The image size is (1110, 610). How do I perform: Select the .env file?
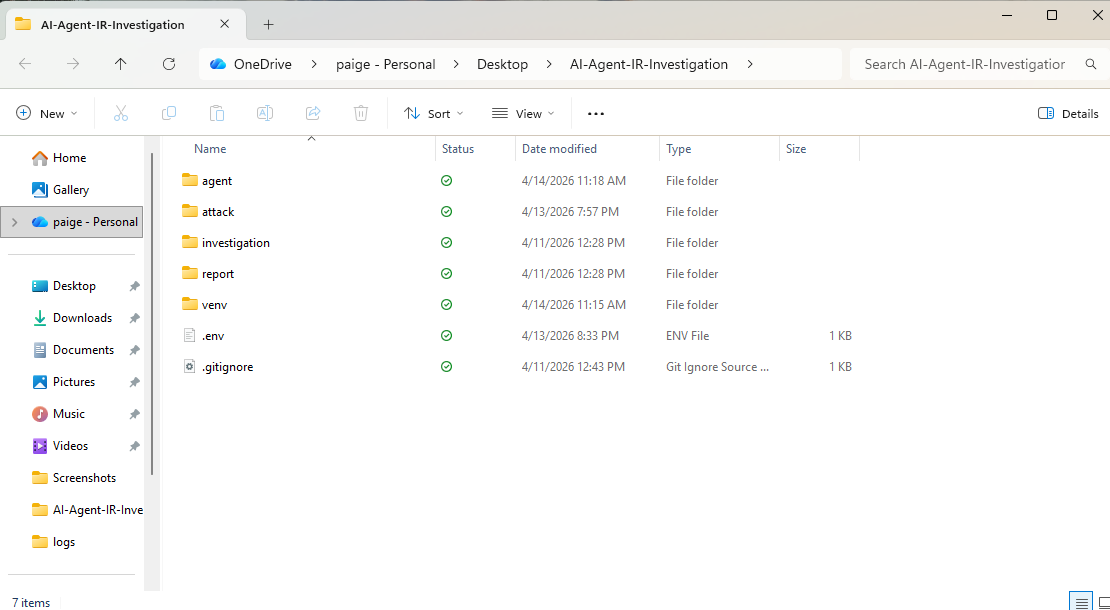213,336
